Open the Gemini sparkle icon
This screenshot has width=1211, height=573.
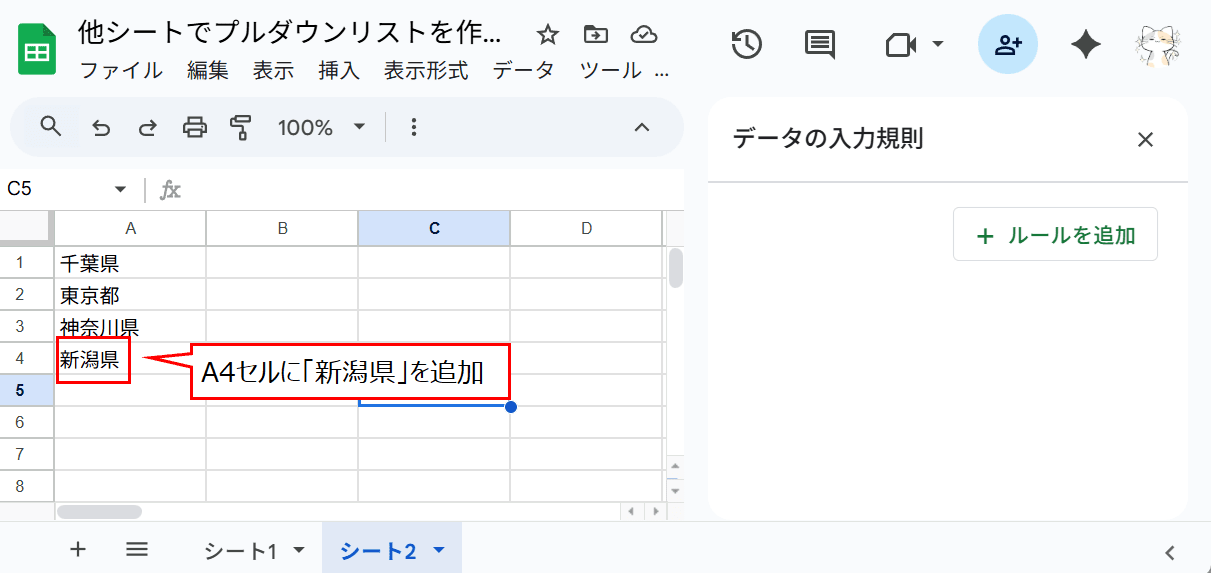[x=1086, y=45]
